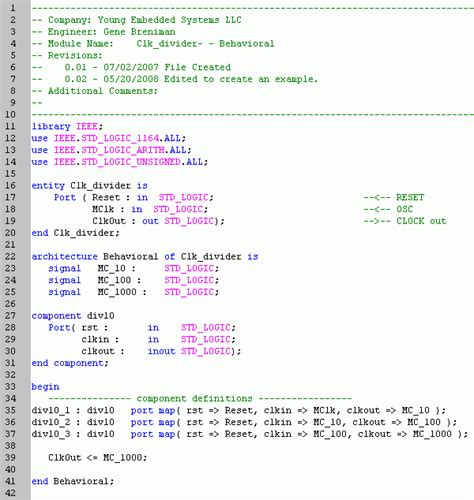
Task: Click 'end Clk_divider;' on line 20
Action: point(76,233)
